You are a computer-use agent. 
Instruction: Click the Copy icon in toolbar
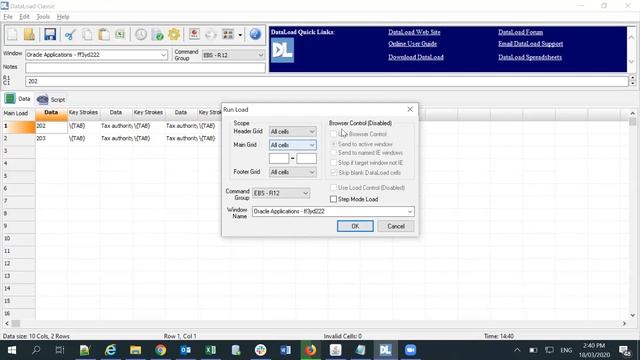[87, 35]
